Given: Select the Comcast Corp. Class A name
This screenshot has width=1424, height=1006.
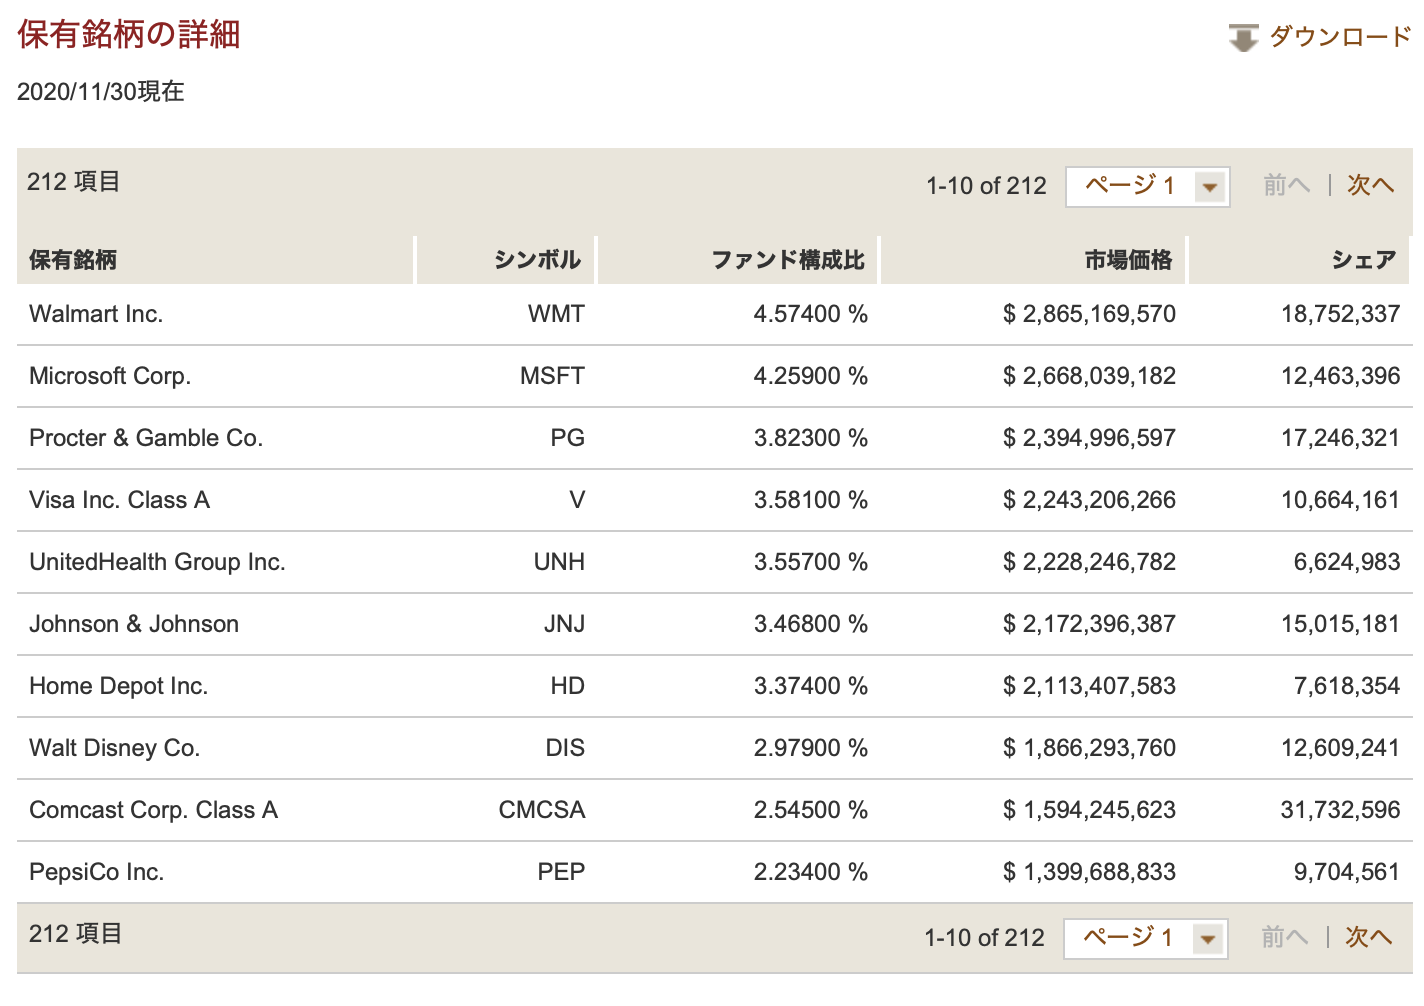Looking at the screenshot, I should [x=153, y=810].
